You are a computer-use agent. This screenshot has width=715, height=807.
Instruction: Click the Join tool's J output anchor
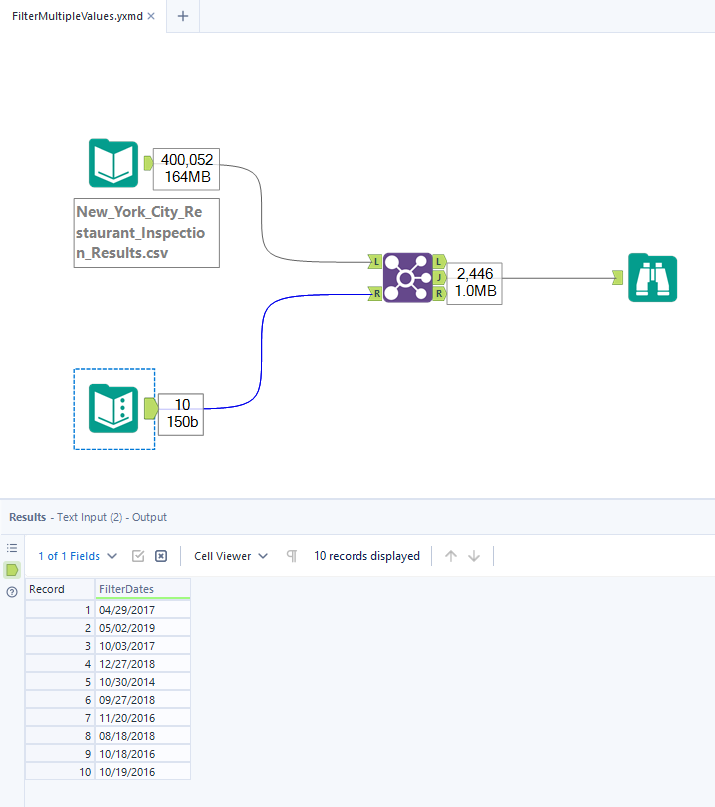[439, 277]
